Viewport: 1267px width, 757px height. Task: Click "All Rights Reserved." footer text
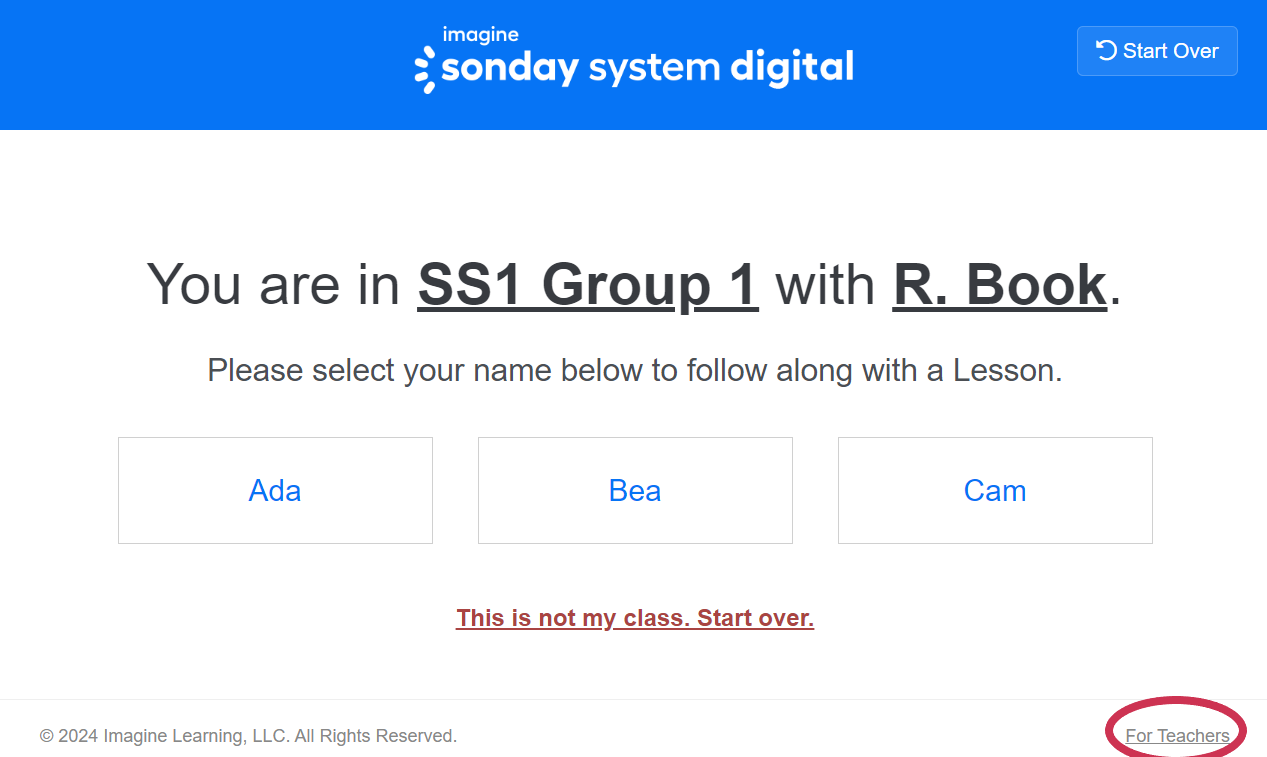pyautogui.click(x=375, y=736)
